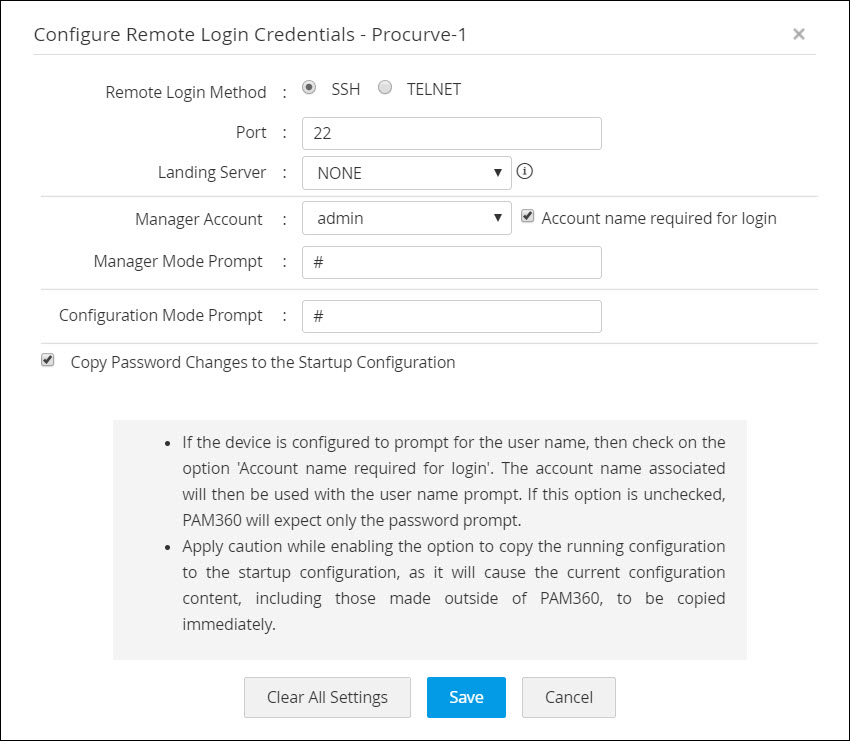850x741 pixels.
Task: Toggle 'Account name required for login' checkbox
Action: 528,217
